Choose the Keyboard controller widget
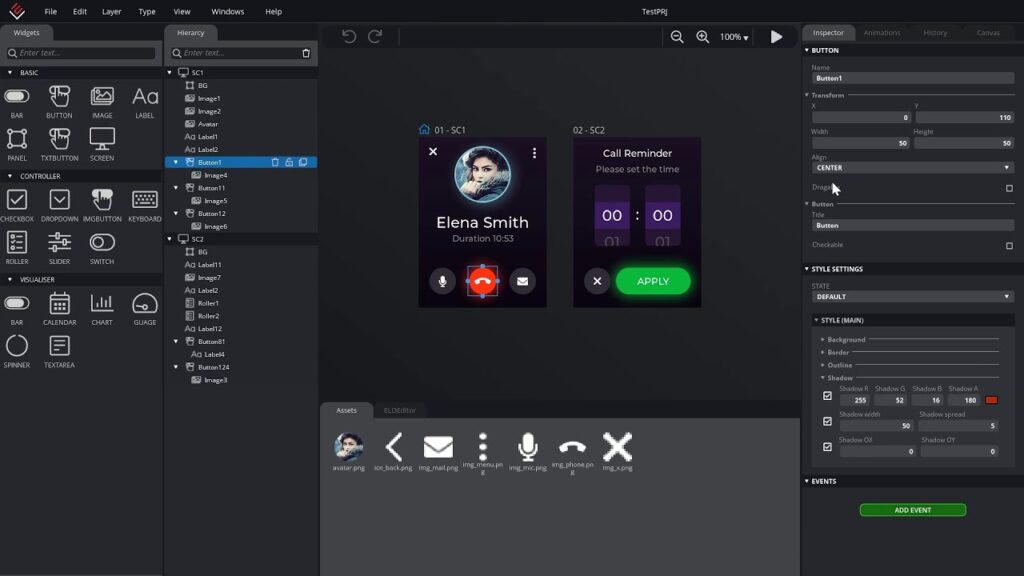 point(145,200)
